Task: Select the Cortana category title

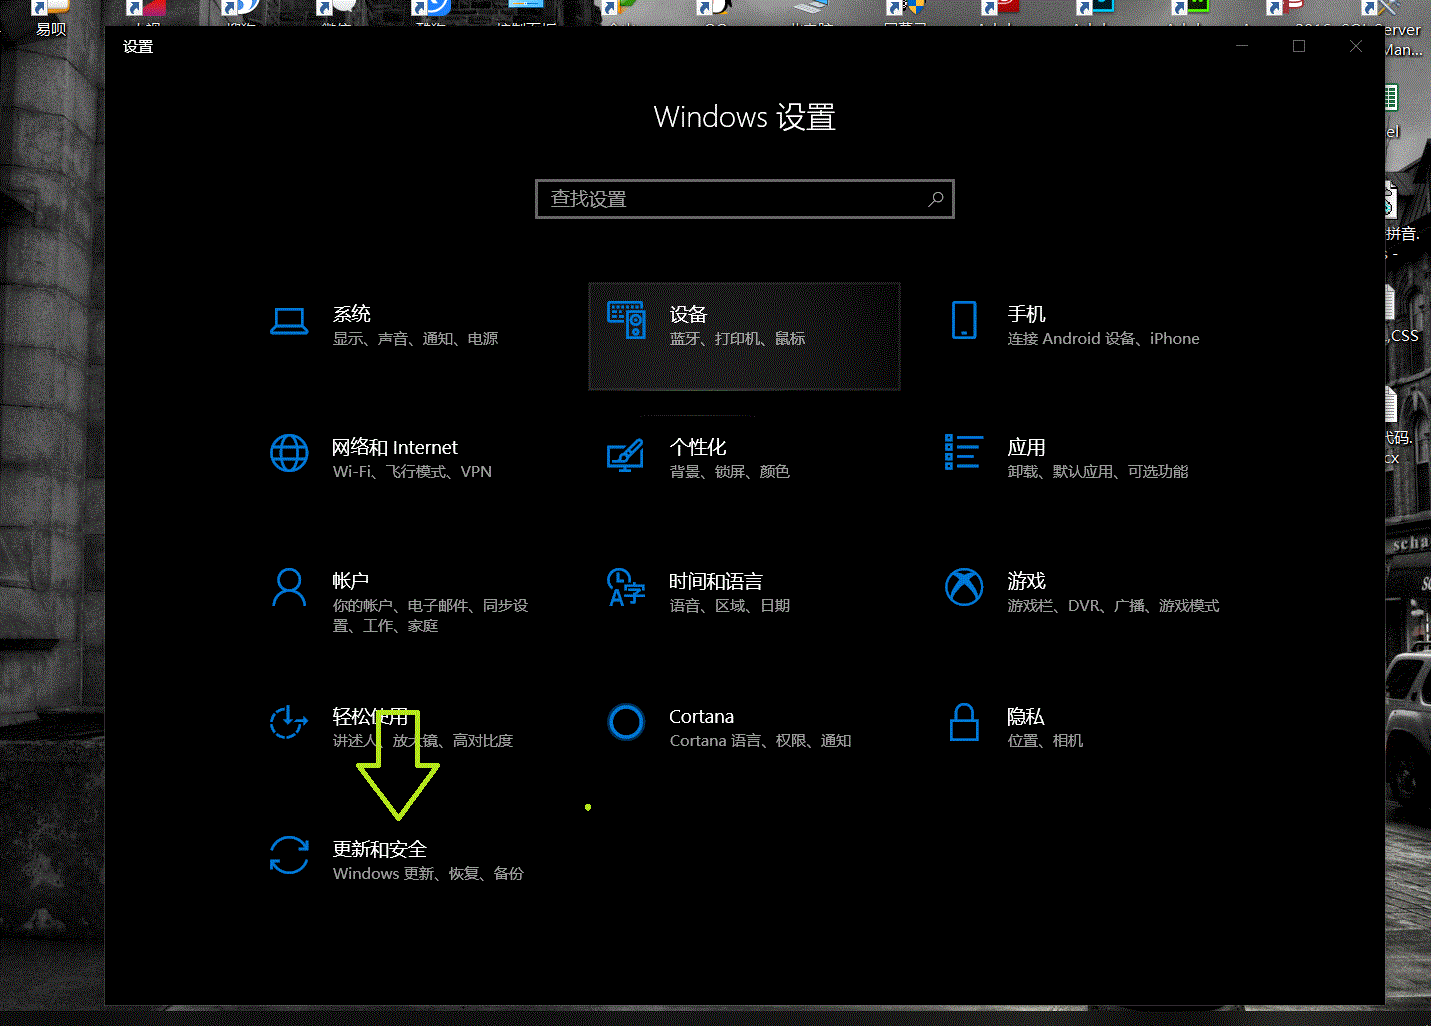Action: [701, 716]
